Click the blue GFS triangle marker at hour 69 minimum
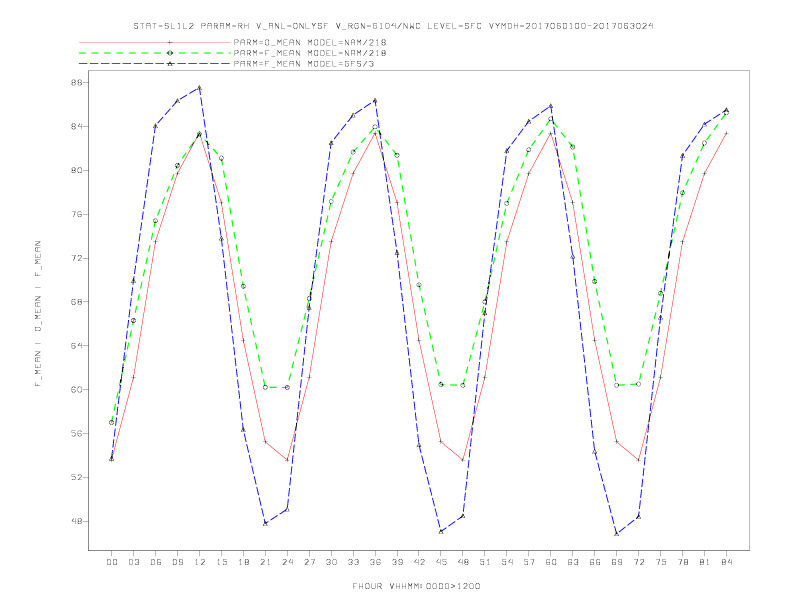Viewport: 792px width, 612px height. tap(617, 533)
